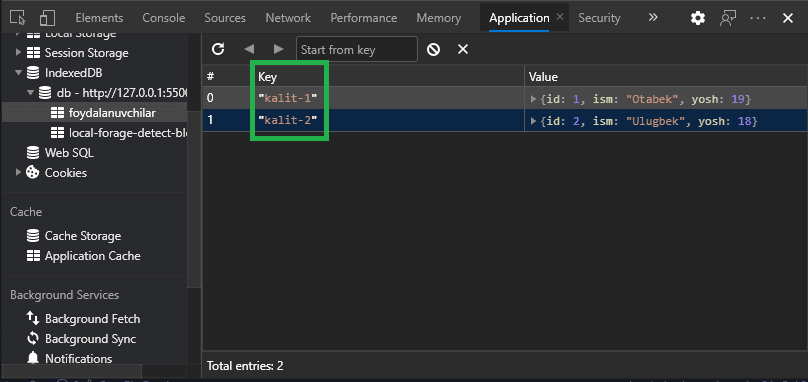Viewport: 808px width, 382px height.
Task: Click the Total entries: 2 status
Action: tap(245, 366)
